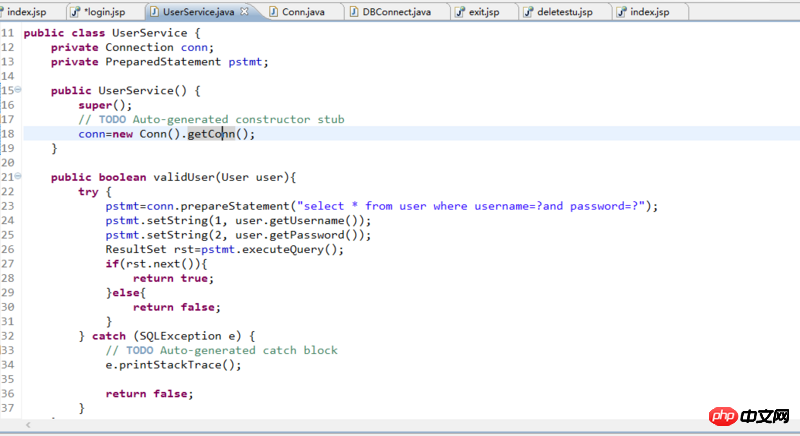Switch to the *login.jsp editor tab
800x436 pixels.
[x=105, y=11]
